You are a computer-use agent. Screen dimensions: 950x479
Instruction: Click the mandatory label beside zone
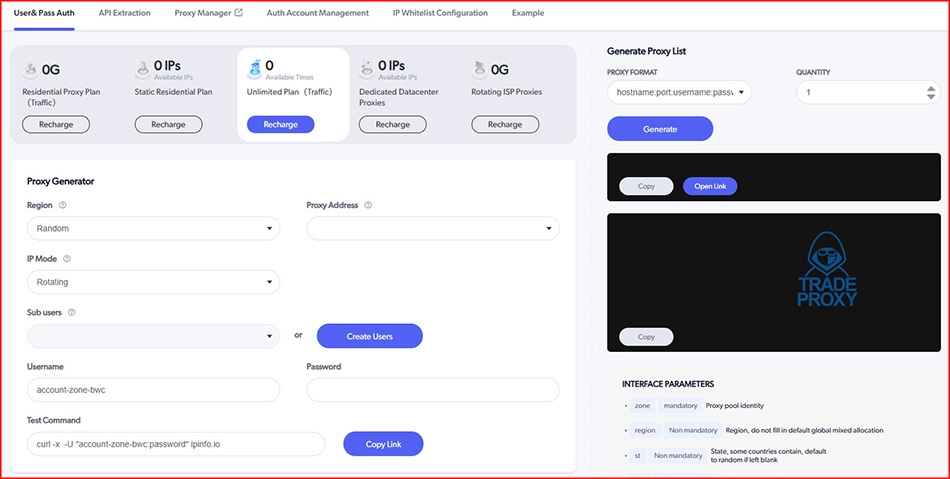pyautogui.click(x=680, y=406)
